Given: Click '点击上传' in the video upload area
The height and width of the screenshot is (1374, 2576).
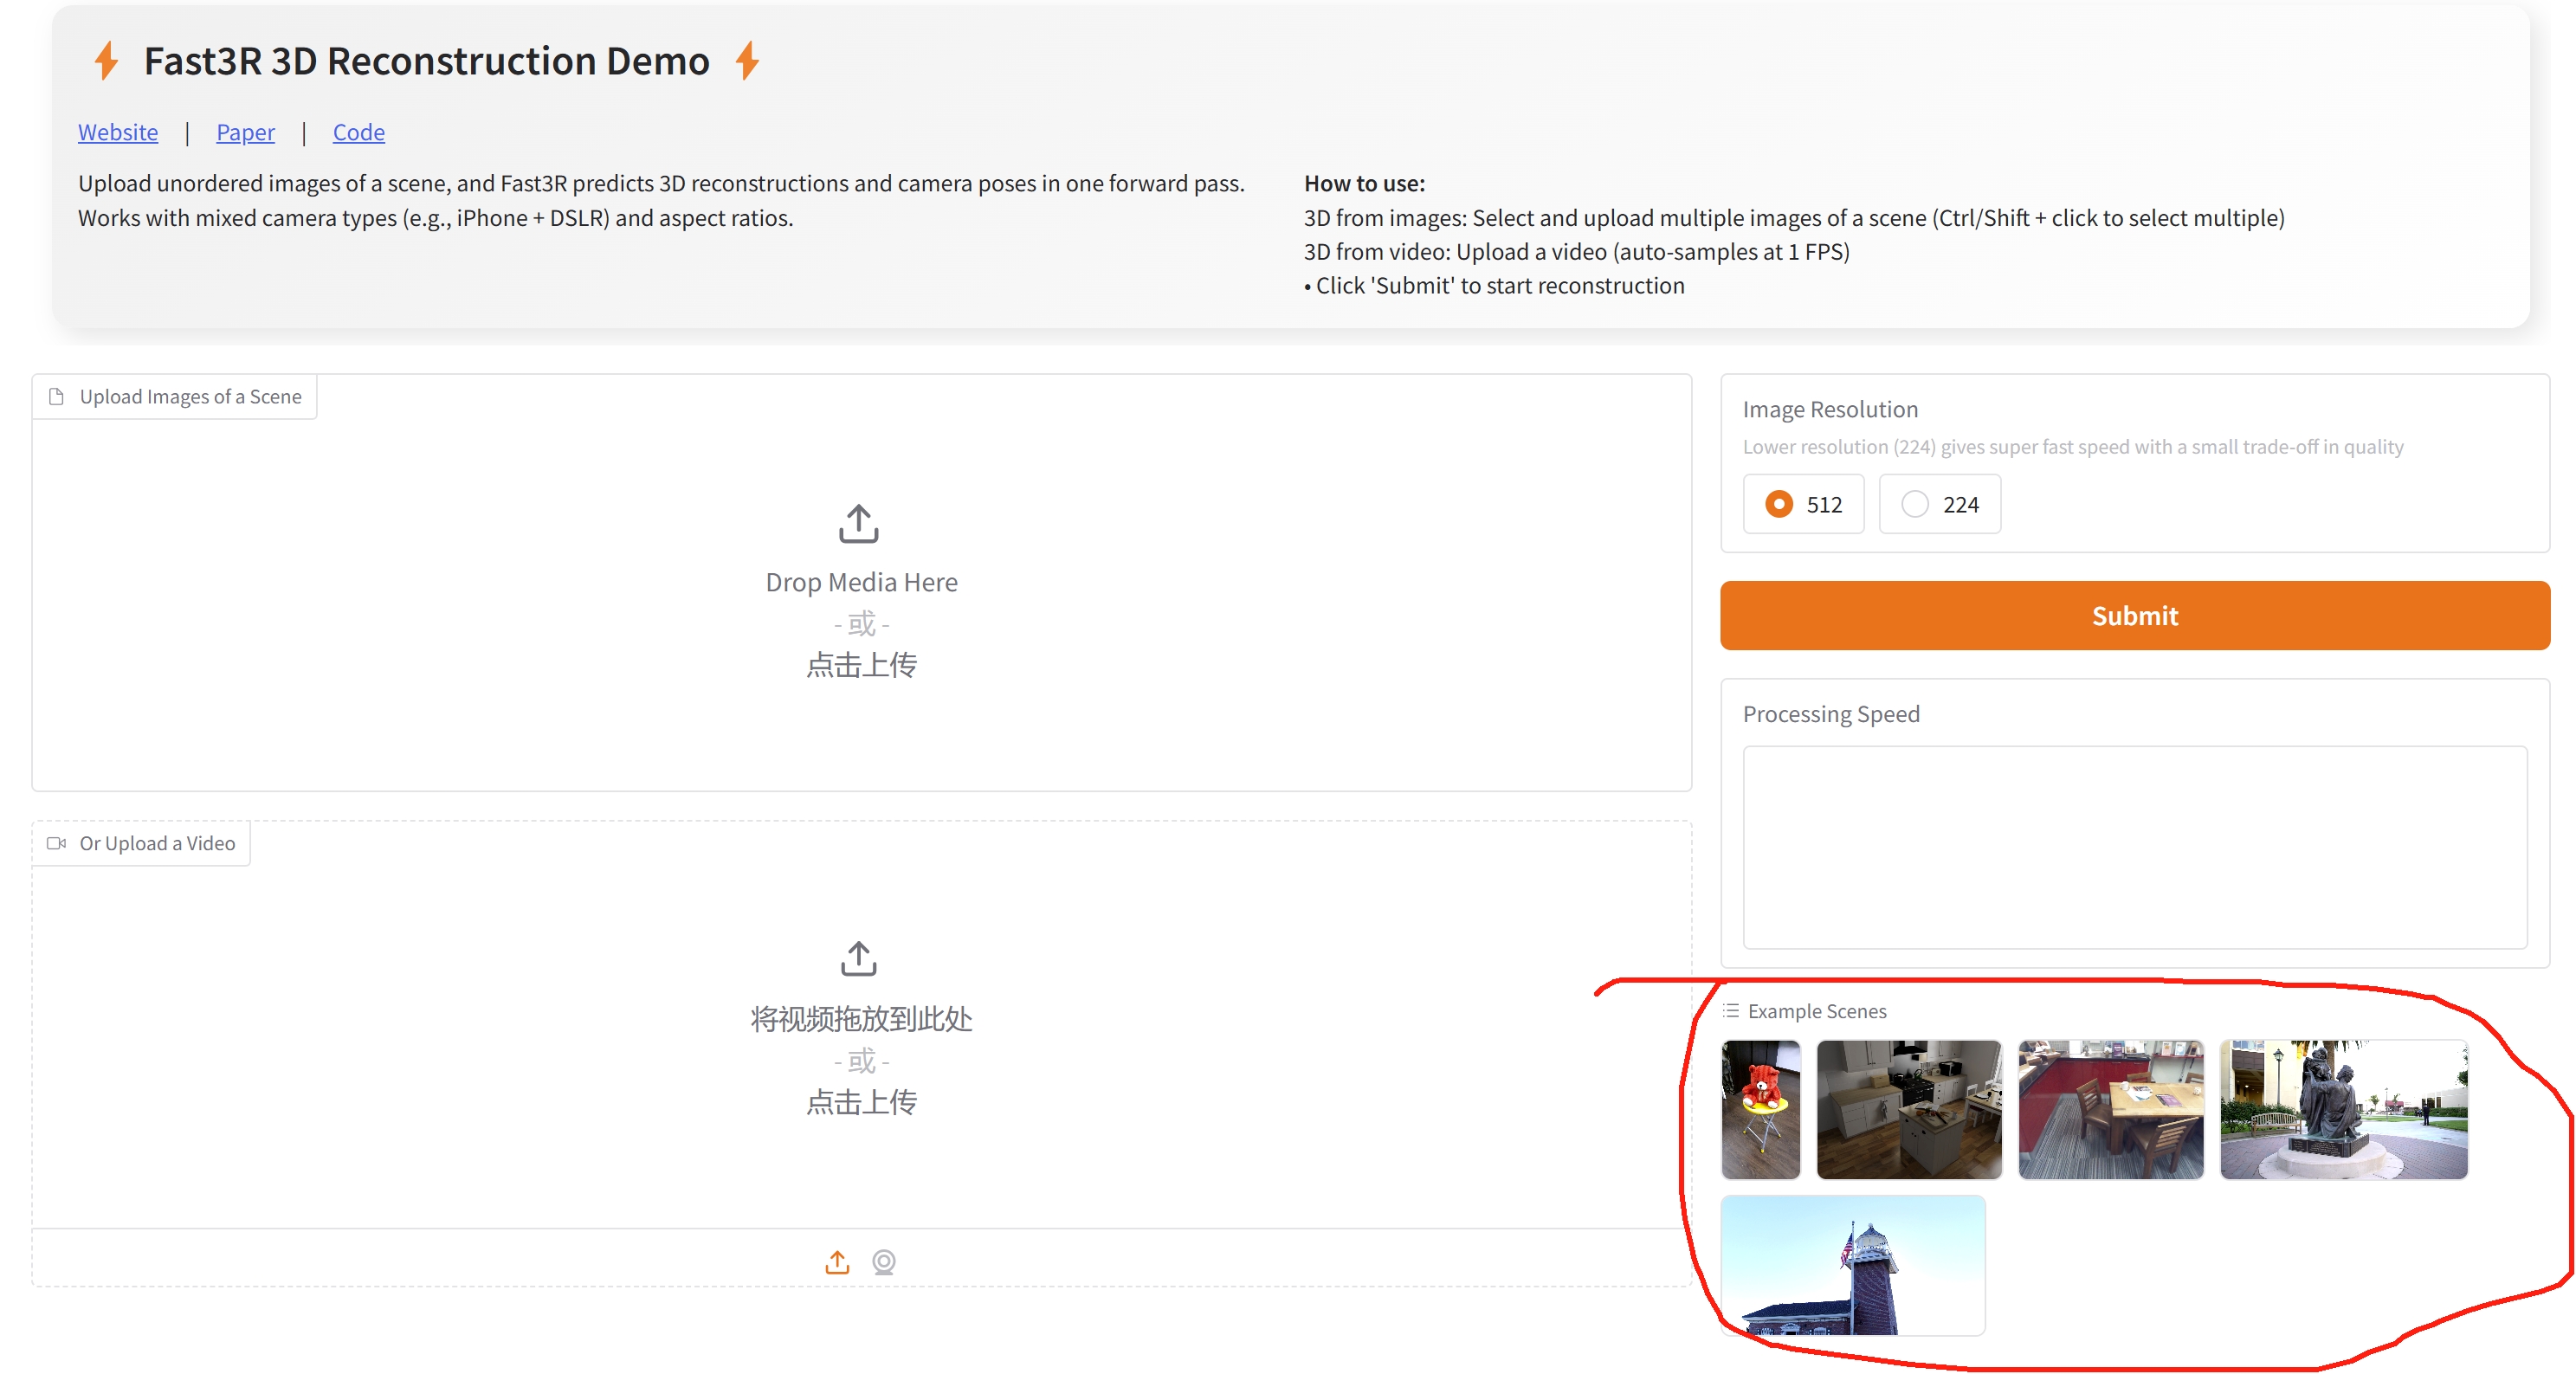Looking at the screenshot, I should click(861, 1102).
